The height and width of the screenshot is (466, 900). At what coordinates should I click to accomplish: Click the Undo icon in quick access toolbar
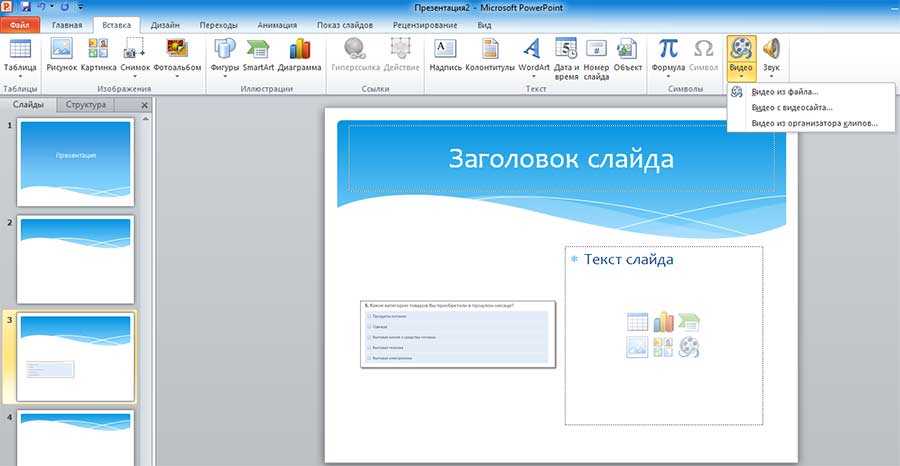click(41, 7)
